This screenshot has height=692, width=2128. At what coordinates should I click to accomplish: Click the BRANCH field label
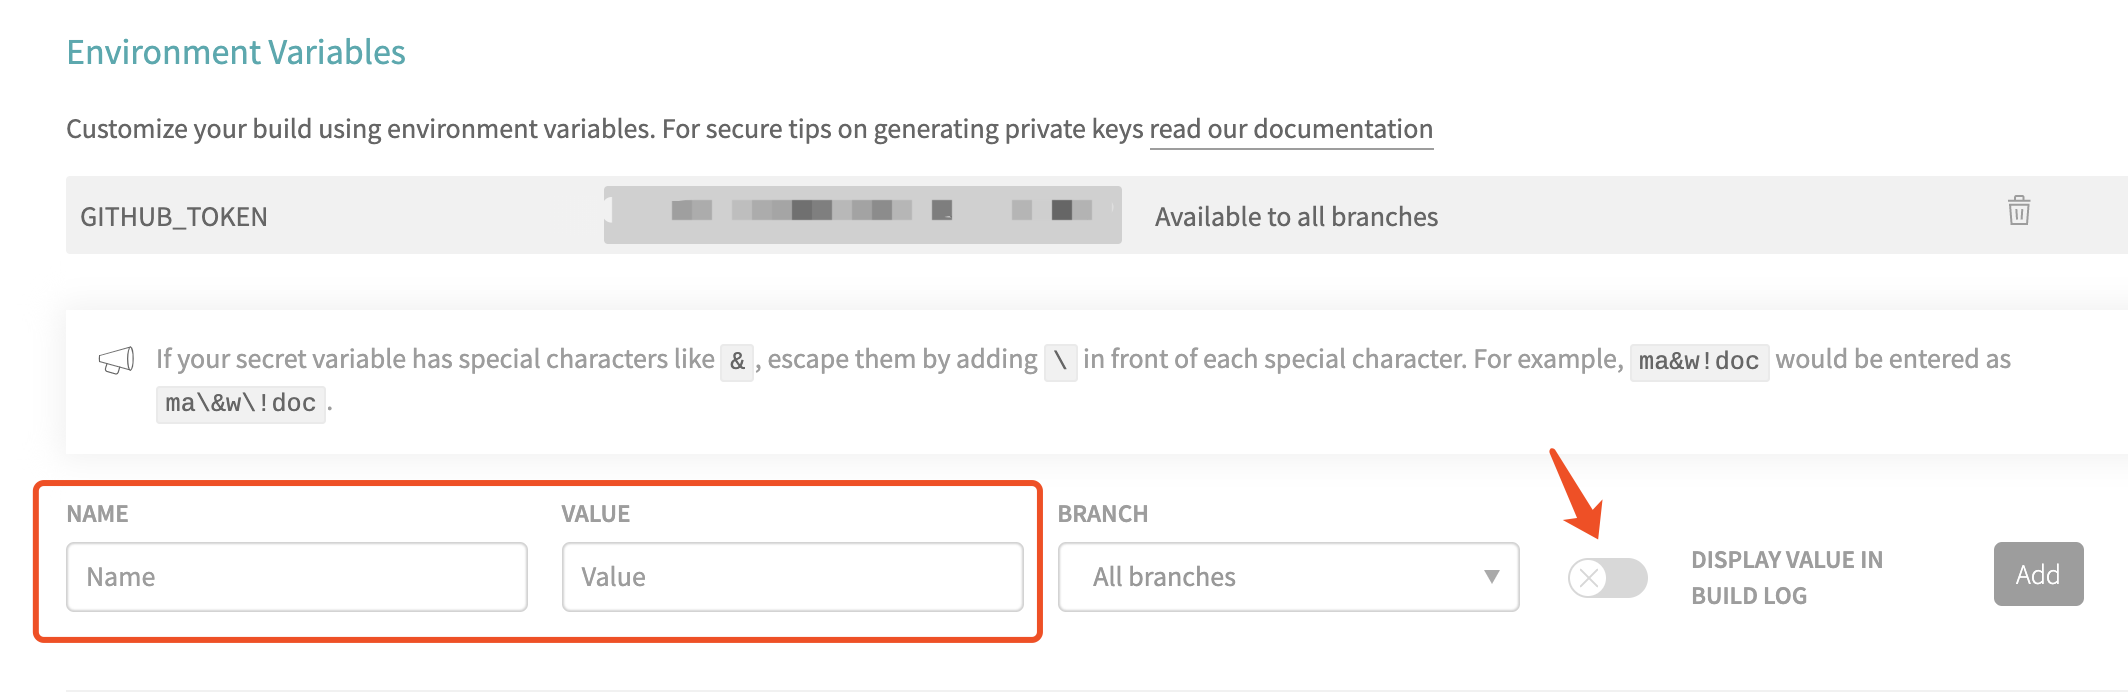pos(1102,514)
